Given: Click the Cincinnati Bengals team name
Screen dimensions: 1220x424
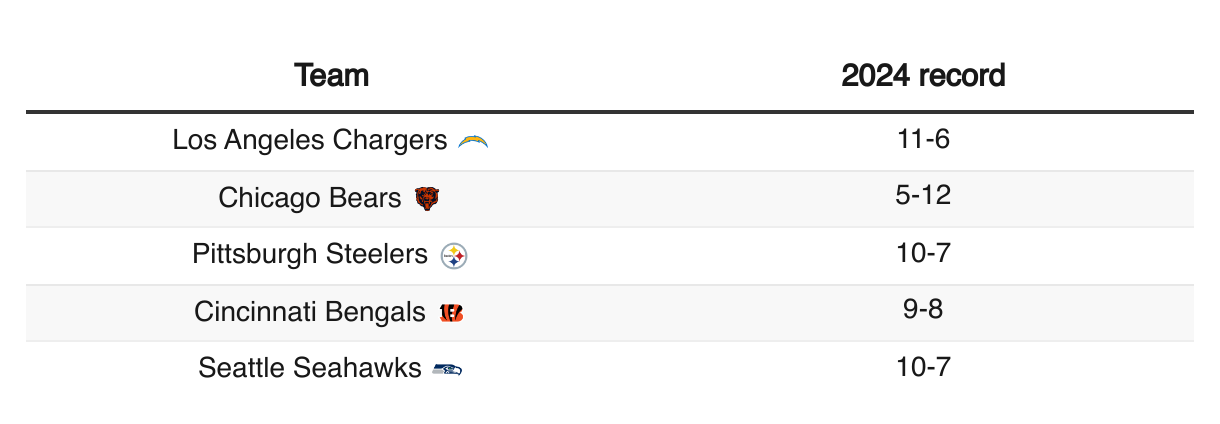Looking at the screenshot, I should coord(310,312).
